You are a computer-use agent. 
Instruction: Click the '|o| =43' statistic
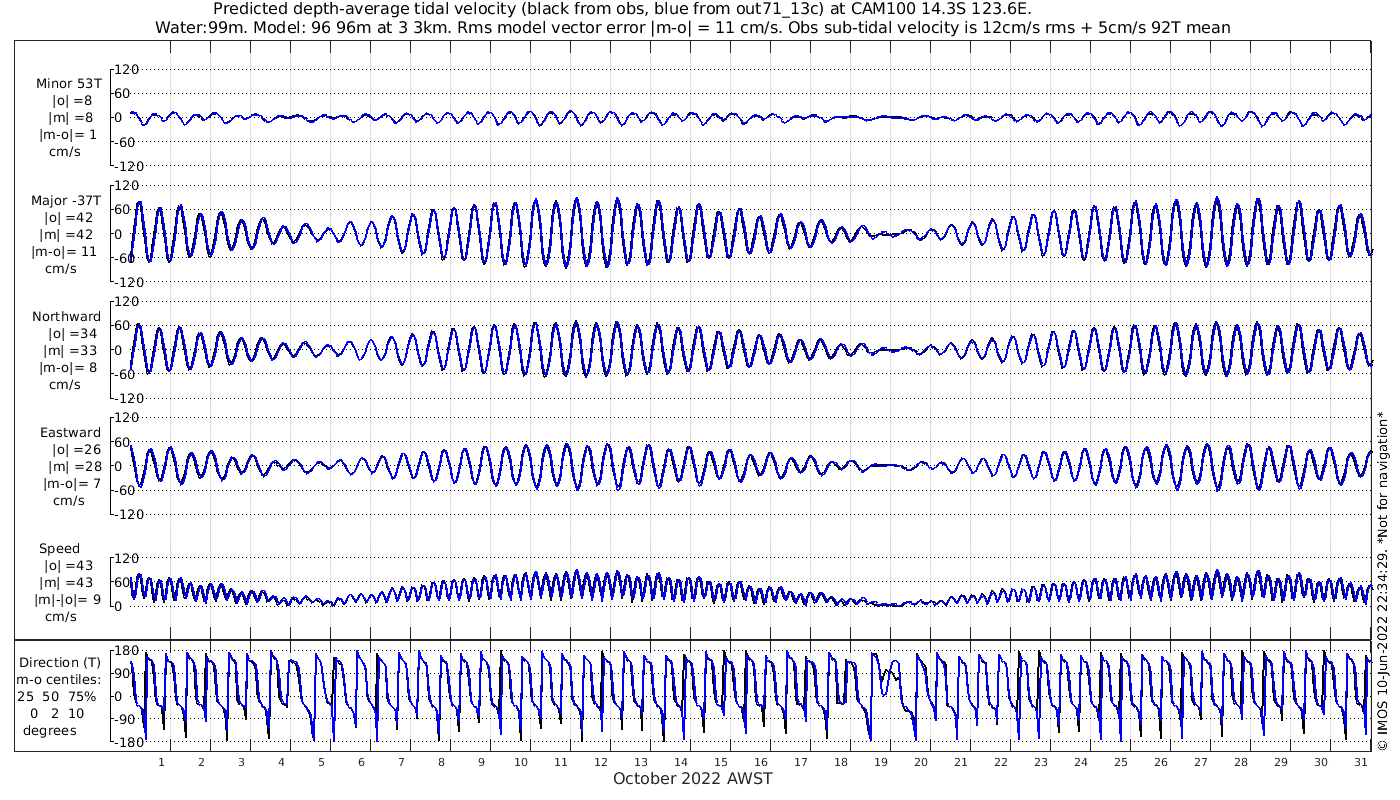(68, 566)
